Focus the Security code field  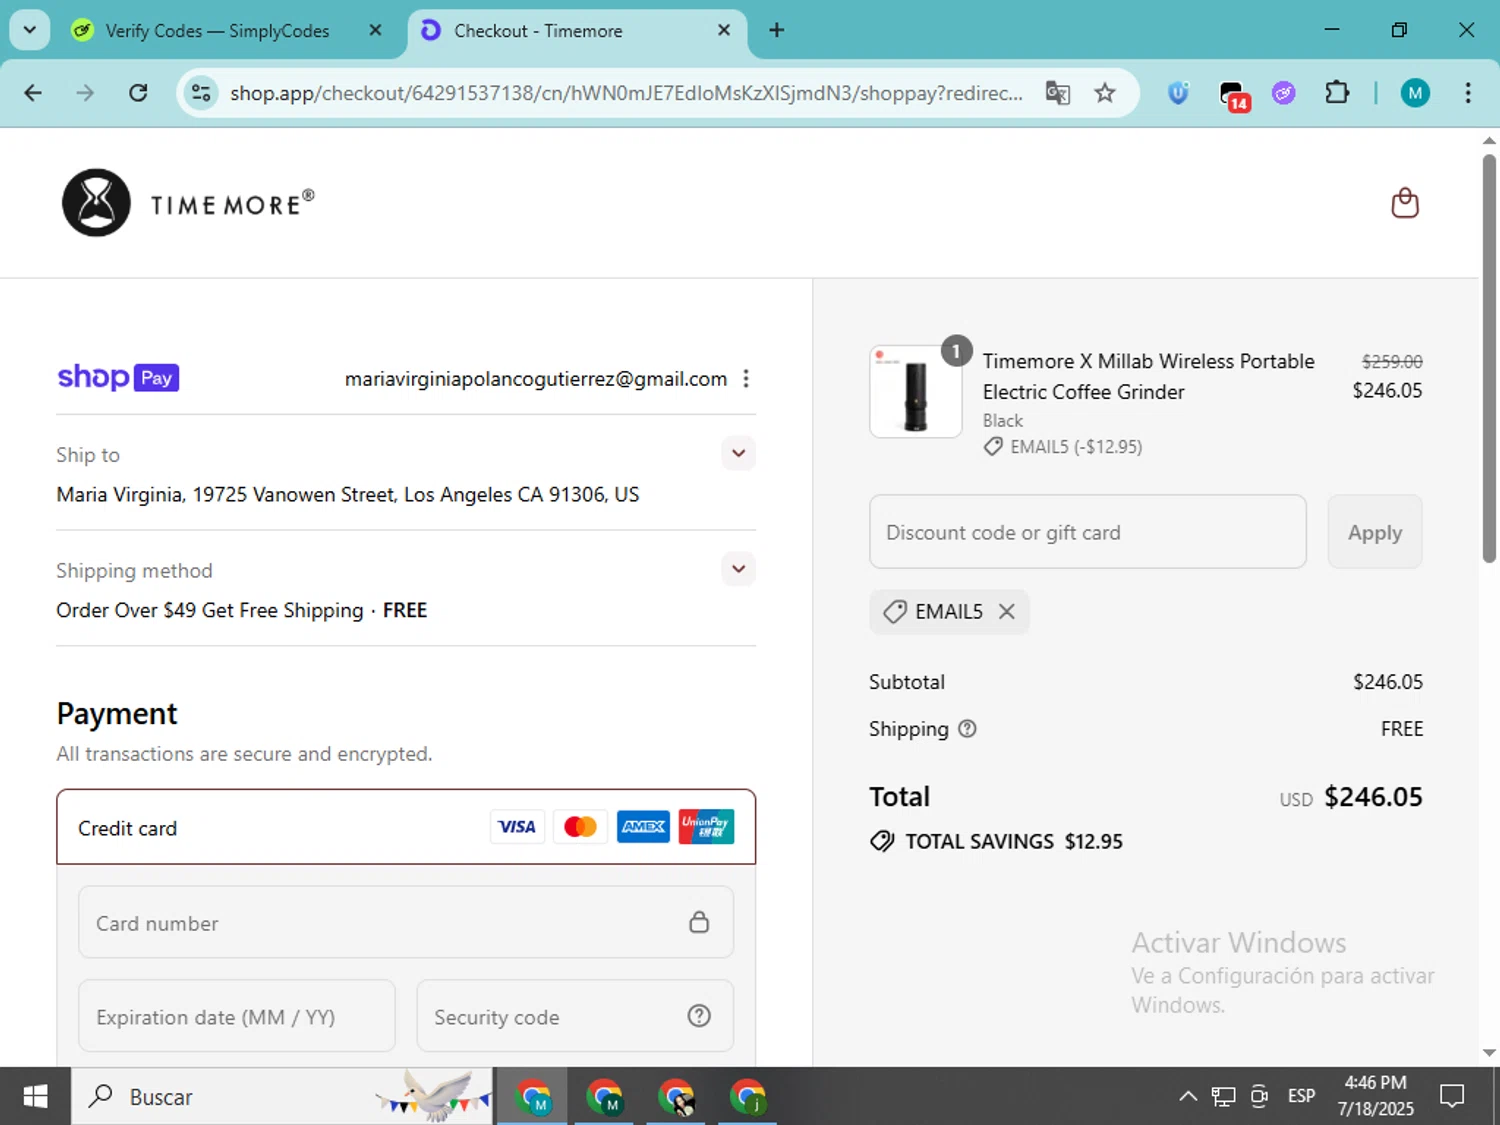575,1016
